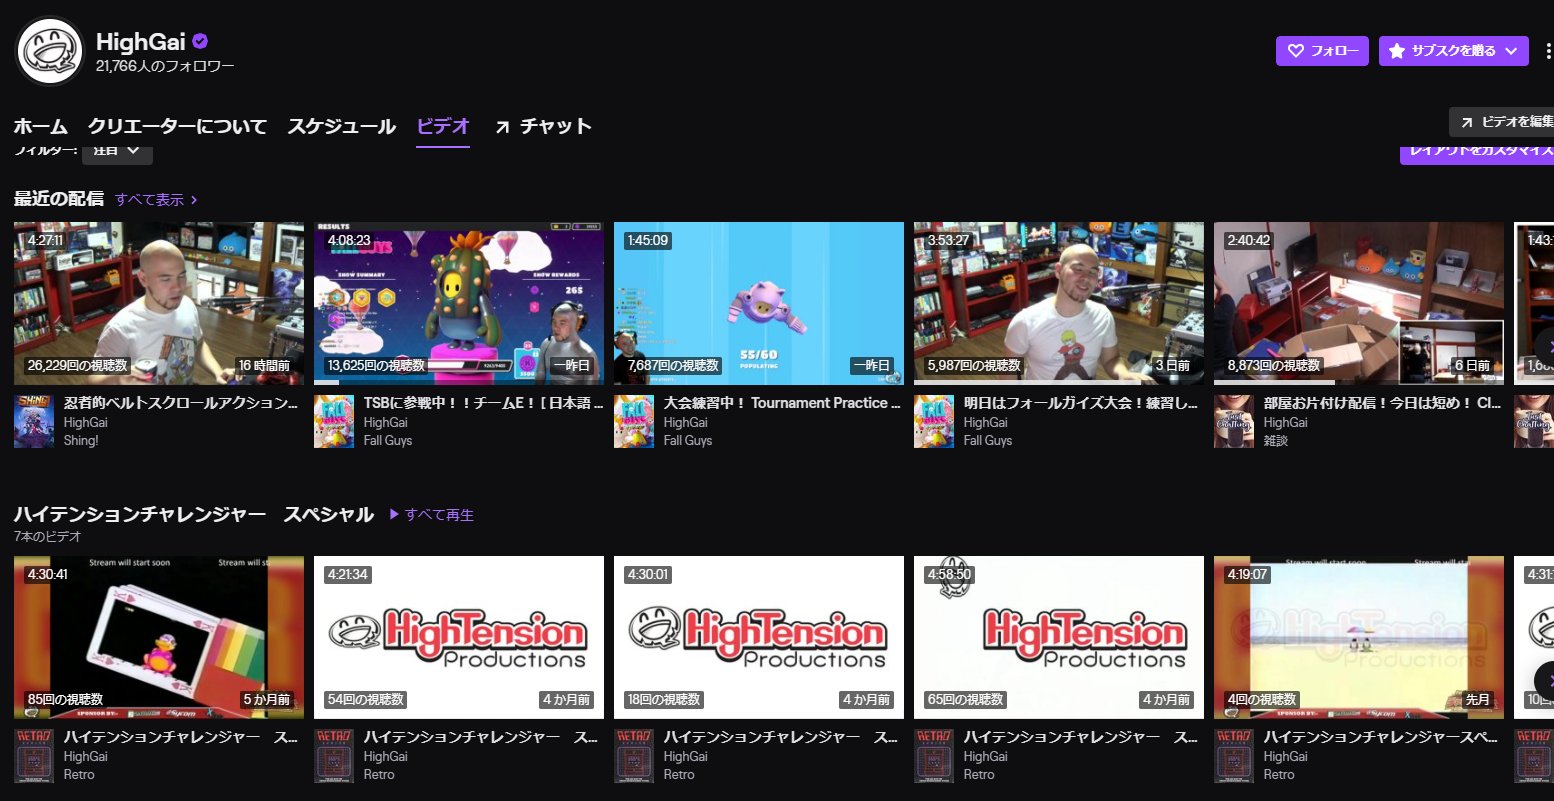Click HighGai name under 忍者的ベルトスクロール title

click(x=86, y=422)
